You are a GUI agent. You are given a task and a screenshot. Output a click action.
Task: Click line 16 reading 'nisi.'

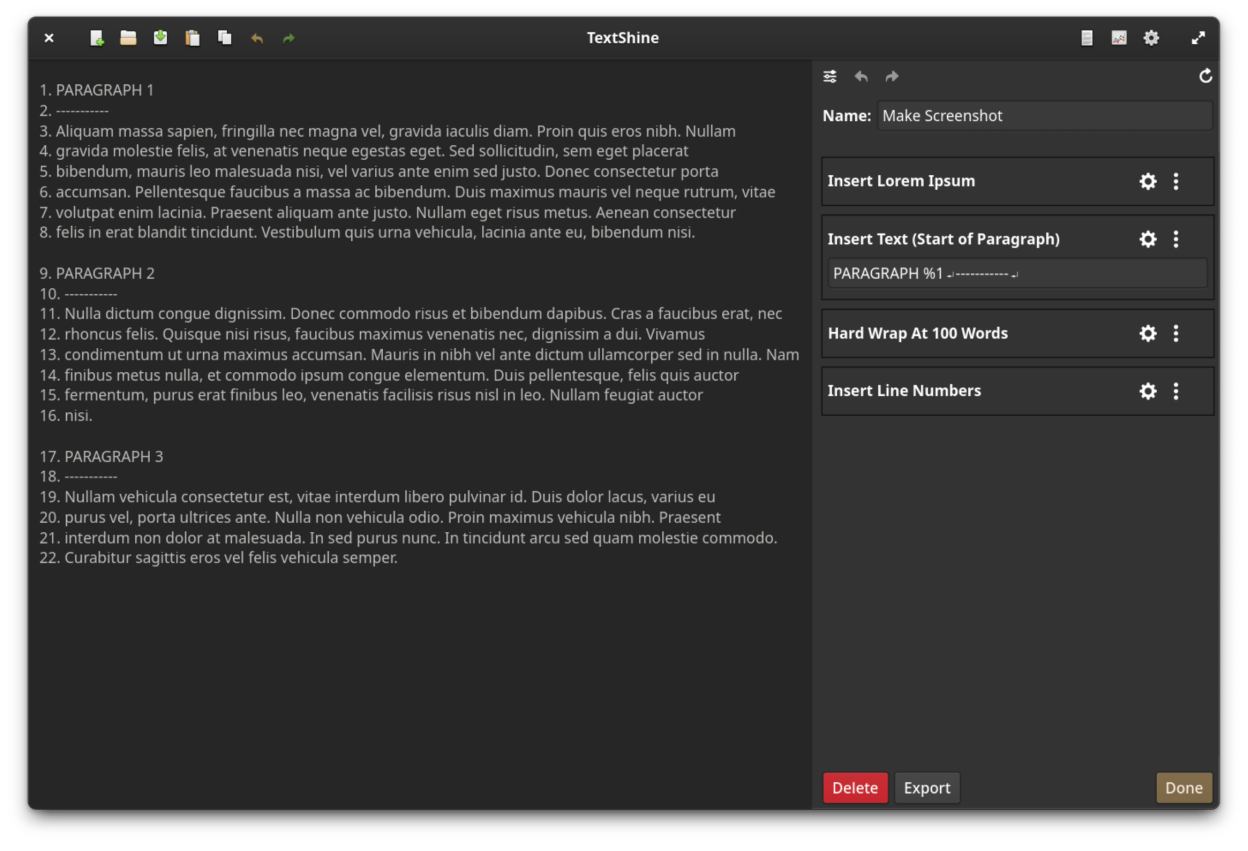tap(66, 415)
